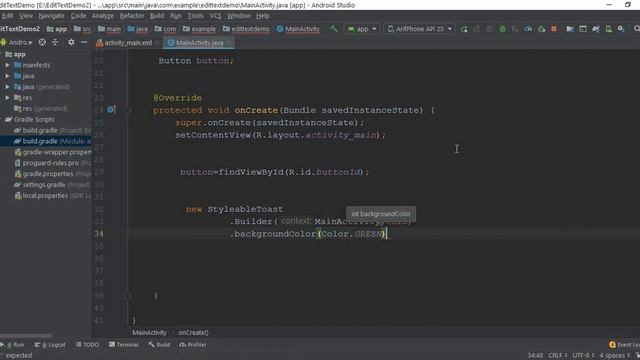Open the ArifPhone API 25 device dropdown
640x360 pixels.
[420, 29]
